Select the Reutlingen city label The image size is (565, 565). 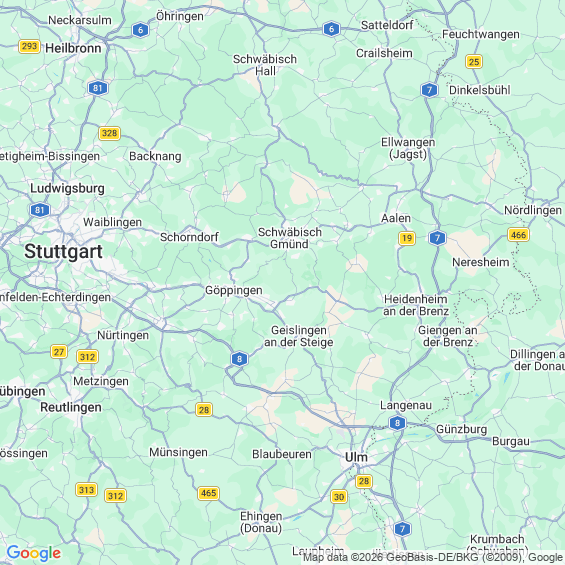point(71,407)
